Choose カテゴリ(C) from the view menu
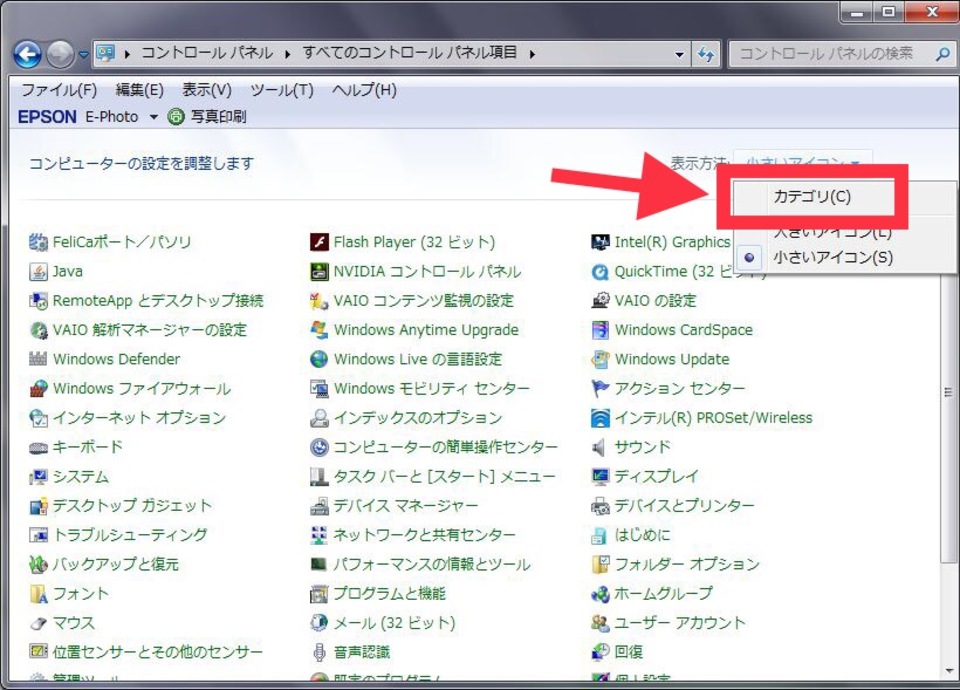The height and width of the screenshot is (690, 960). (x=812, y=197)
